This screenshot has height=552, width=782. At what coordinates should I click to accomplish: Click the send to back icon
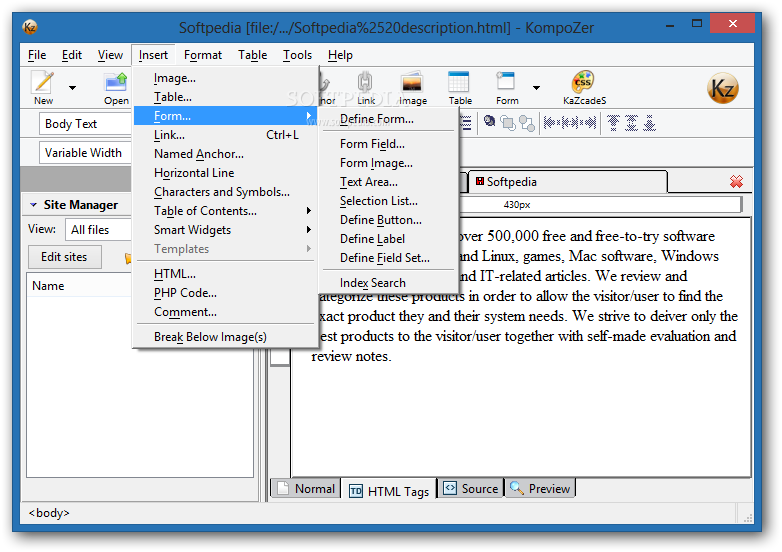coord(527,123)
